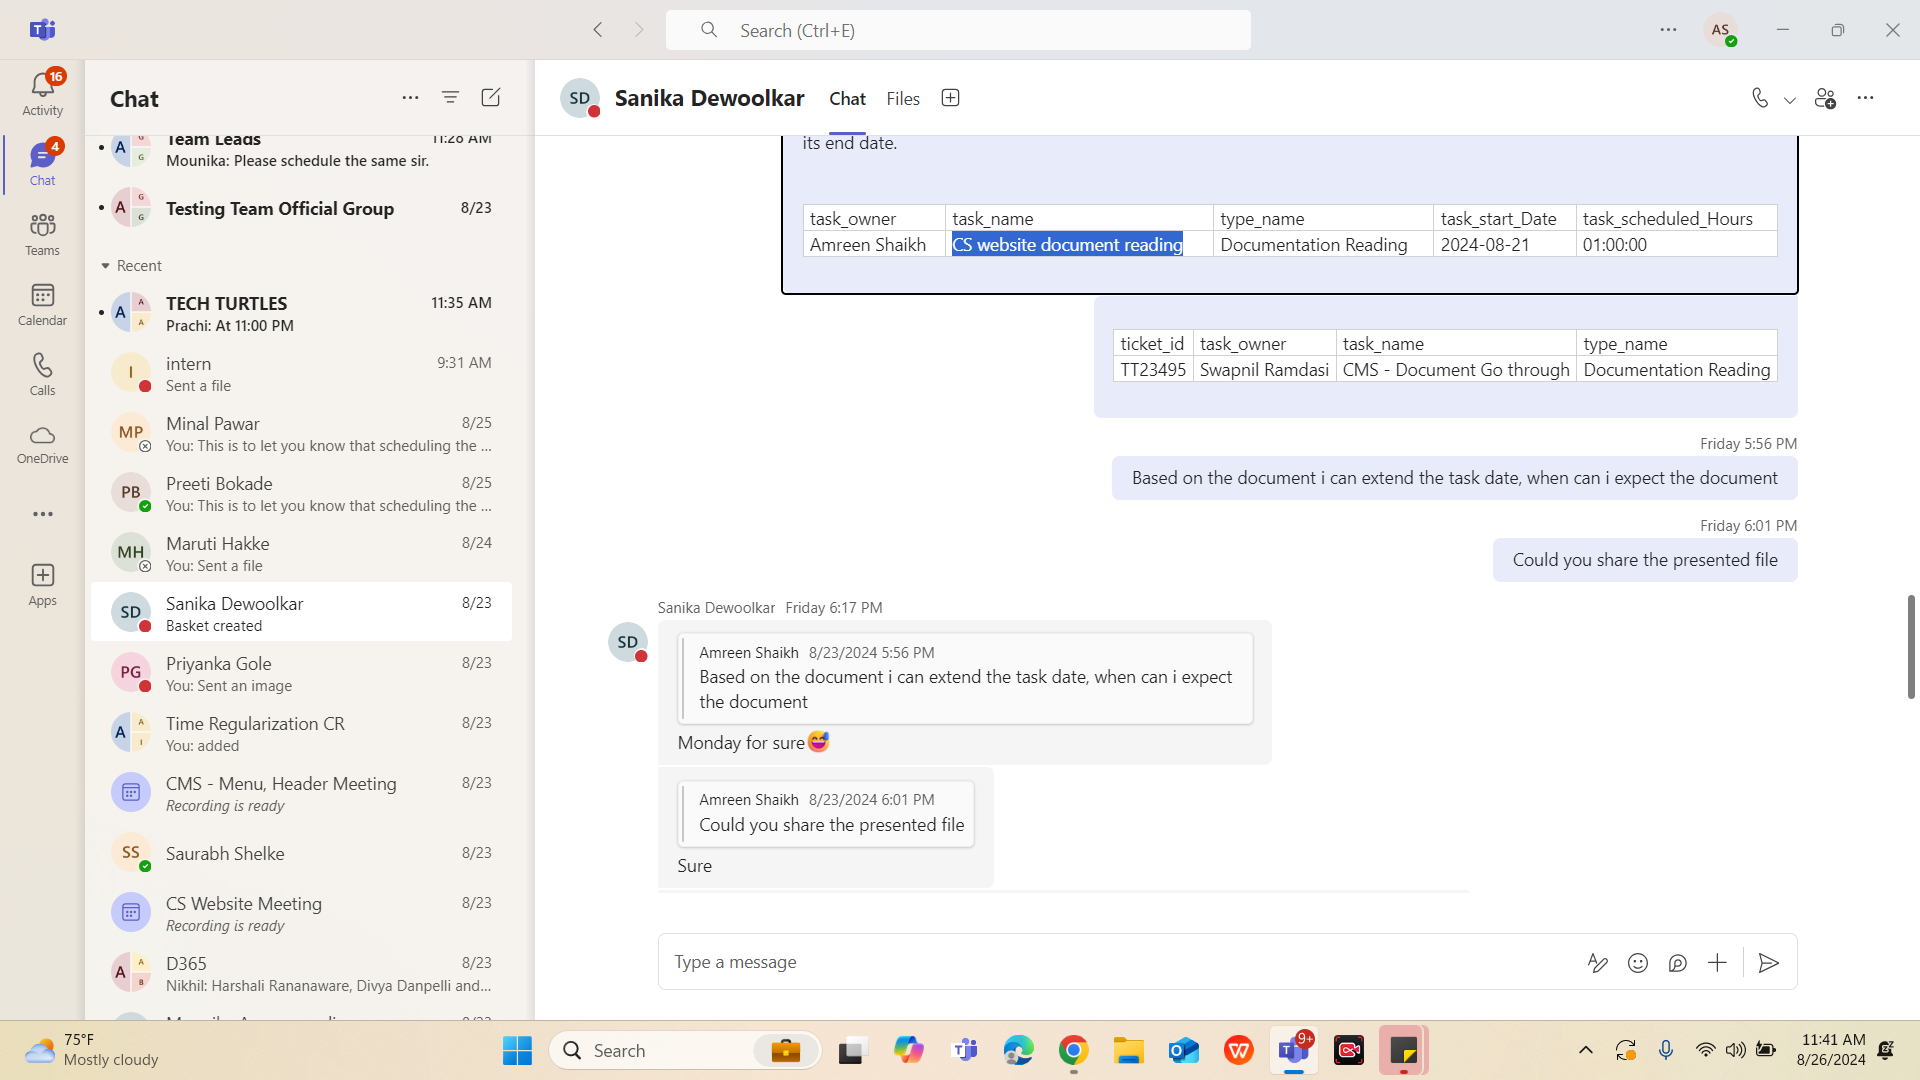
Task: Open chat list more options ellipsis
Action: coord(410,97)
